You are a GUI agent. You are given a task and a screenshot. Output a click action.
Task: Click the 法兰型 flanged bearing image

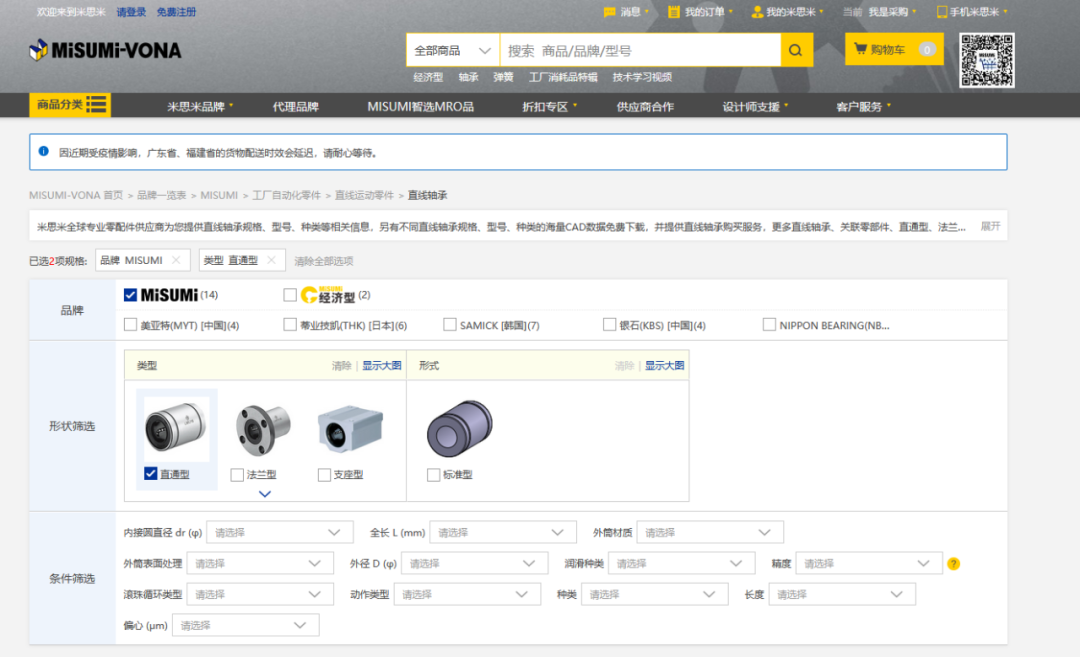[x=263, y=428]
